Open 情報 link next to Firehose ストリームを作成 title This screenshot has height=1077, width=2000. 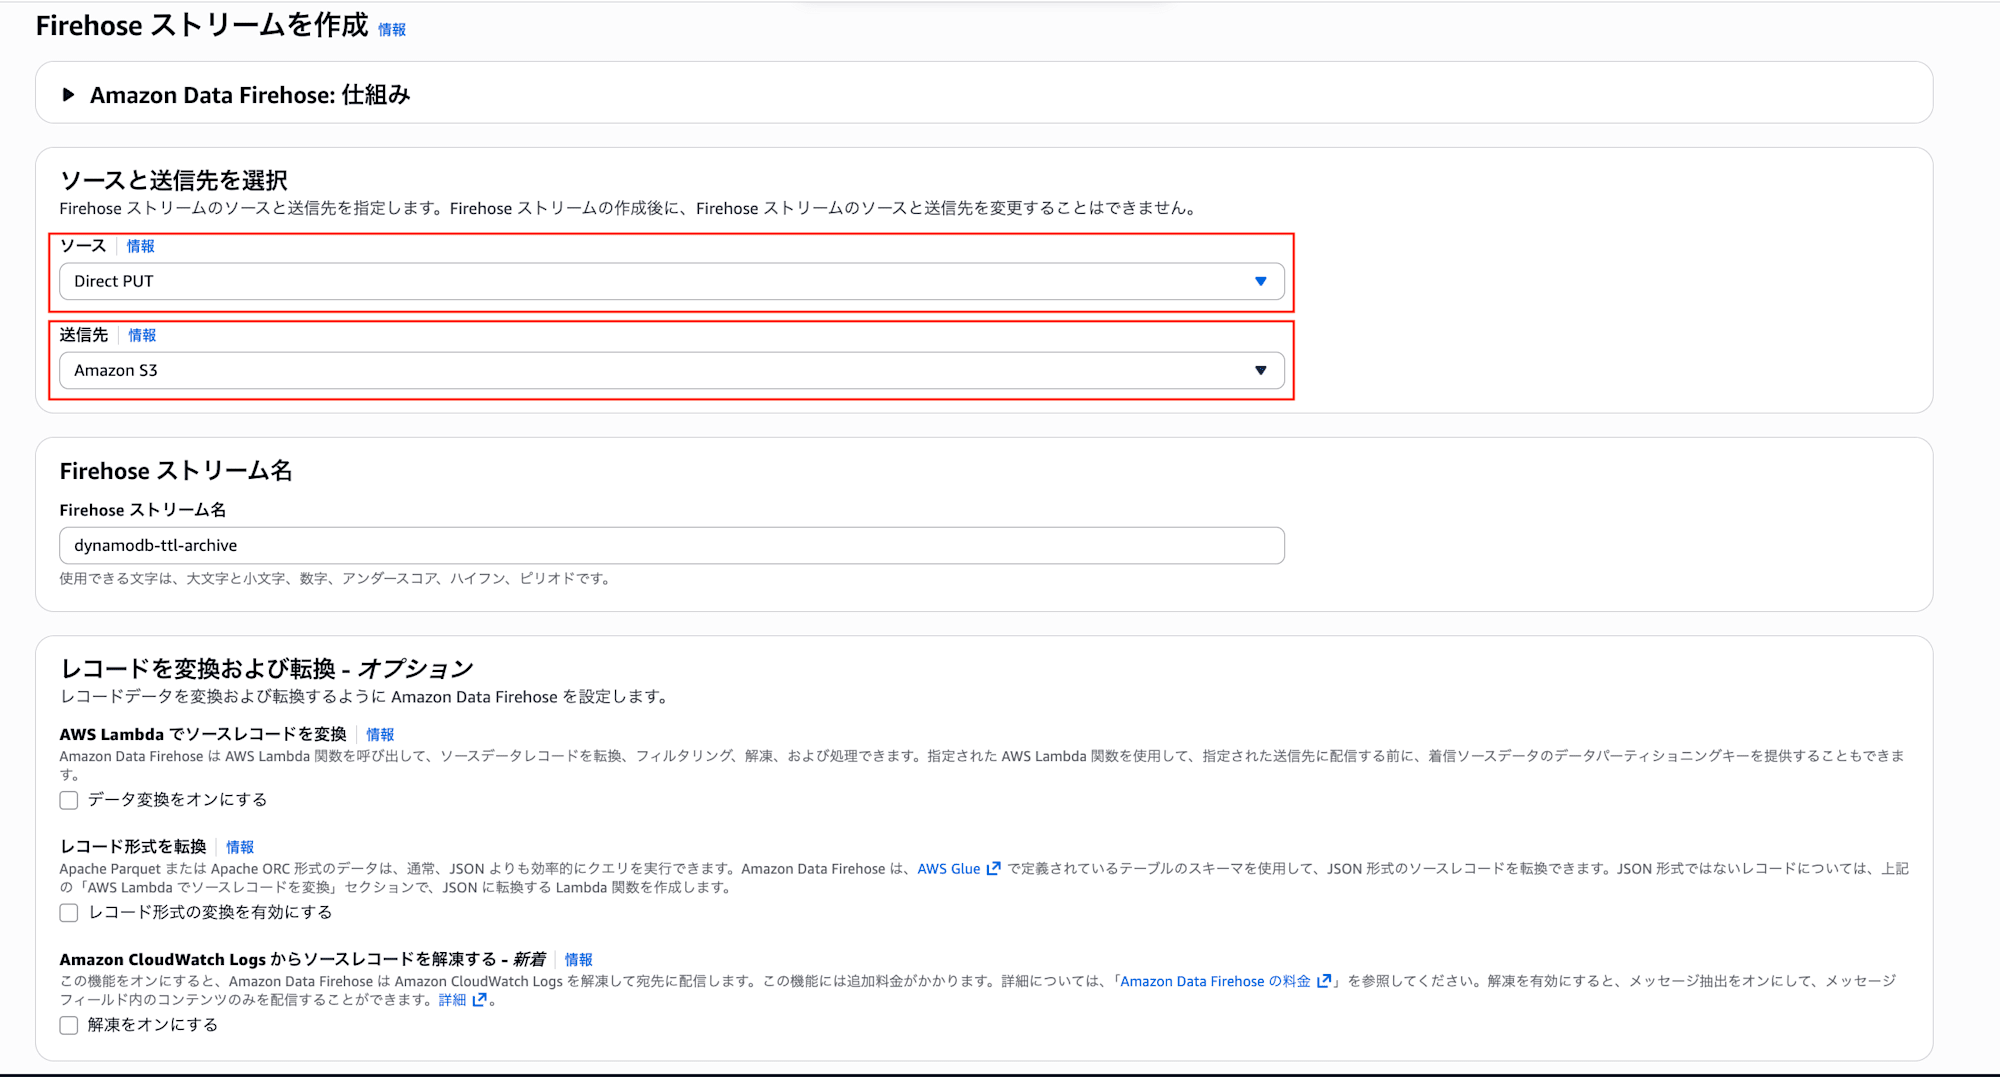tap(392, 30)
